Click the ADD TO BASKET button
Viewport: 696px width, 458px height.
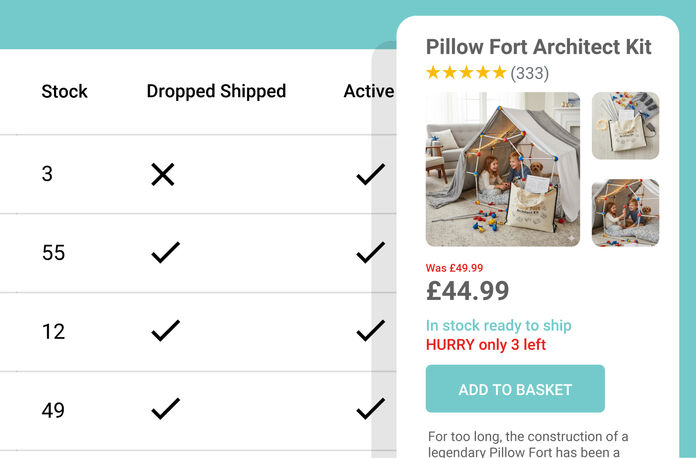(515, 389)
